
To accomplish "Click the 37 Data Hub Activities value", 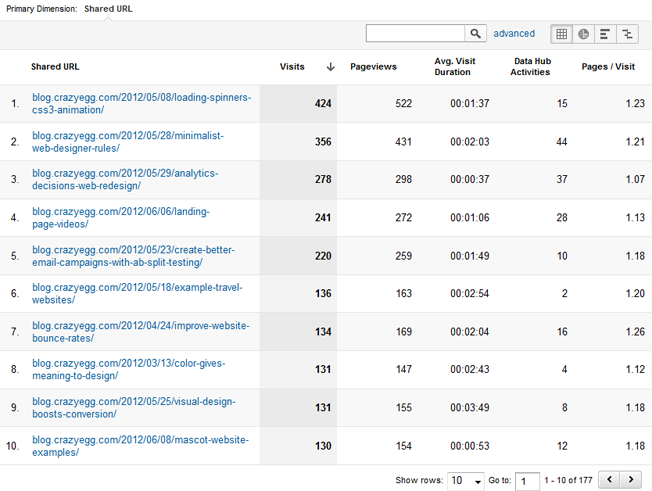I will pyautogui.click(x=562, y=179).
